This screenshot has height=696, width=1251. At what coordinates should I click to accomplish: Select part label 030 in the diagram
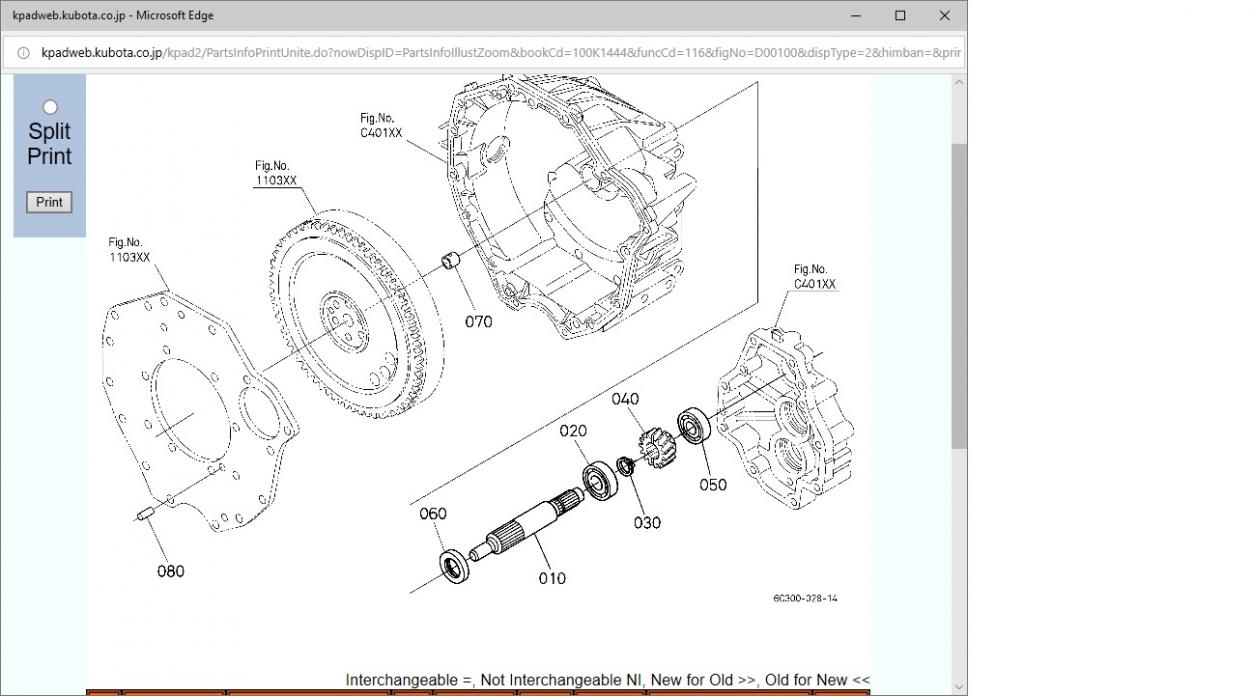click(x=647, y=523)
